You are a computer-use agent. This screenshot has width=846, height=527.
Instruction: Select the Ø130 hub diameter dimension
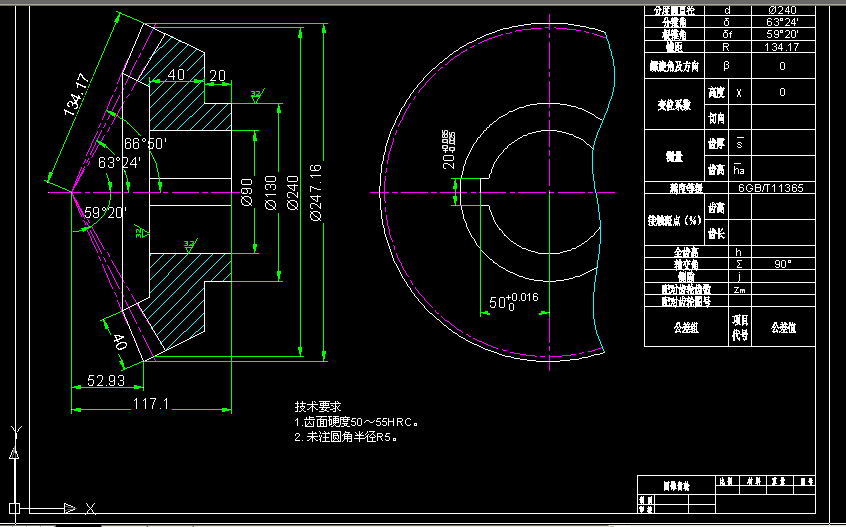[270, 192]
